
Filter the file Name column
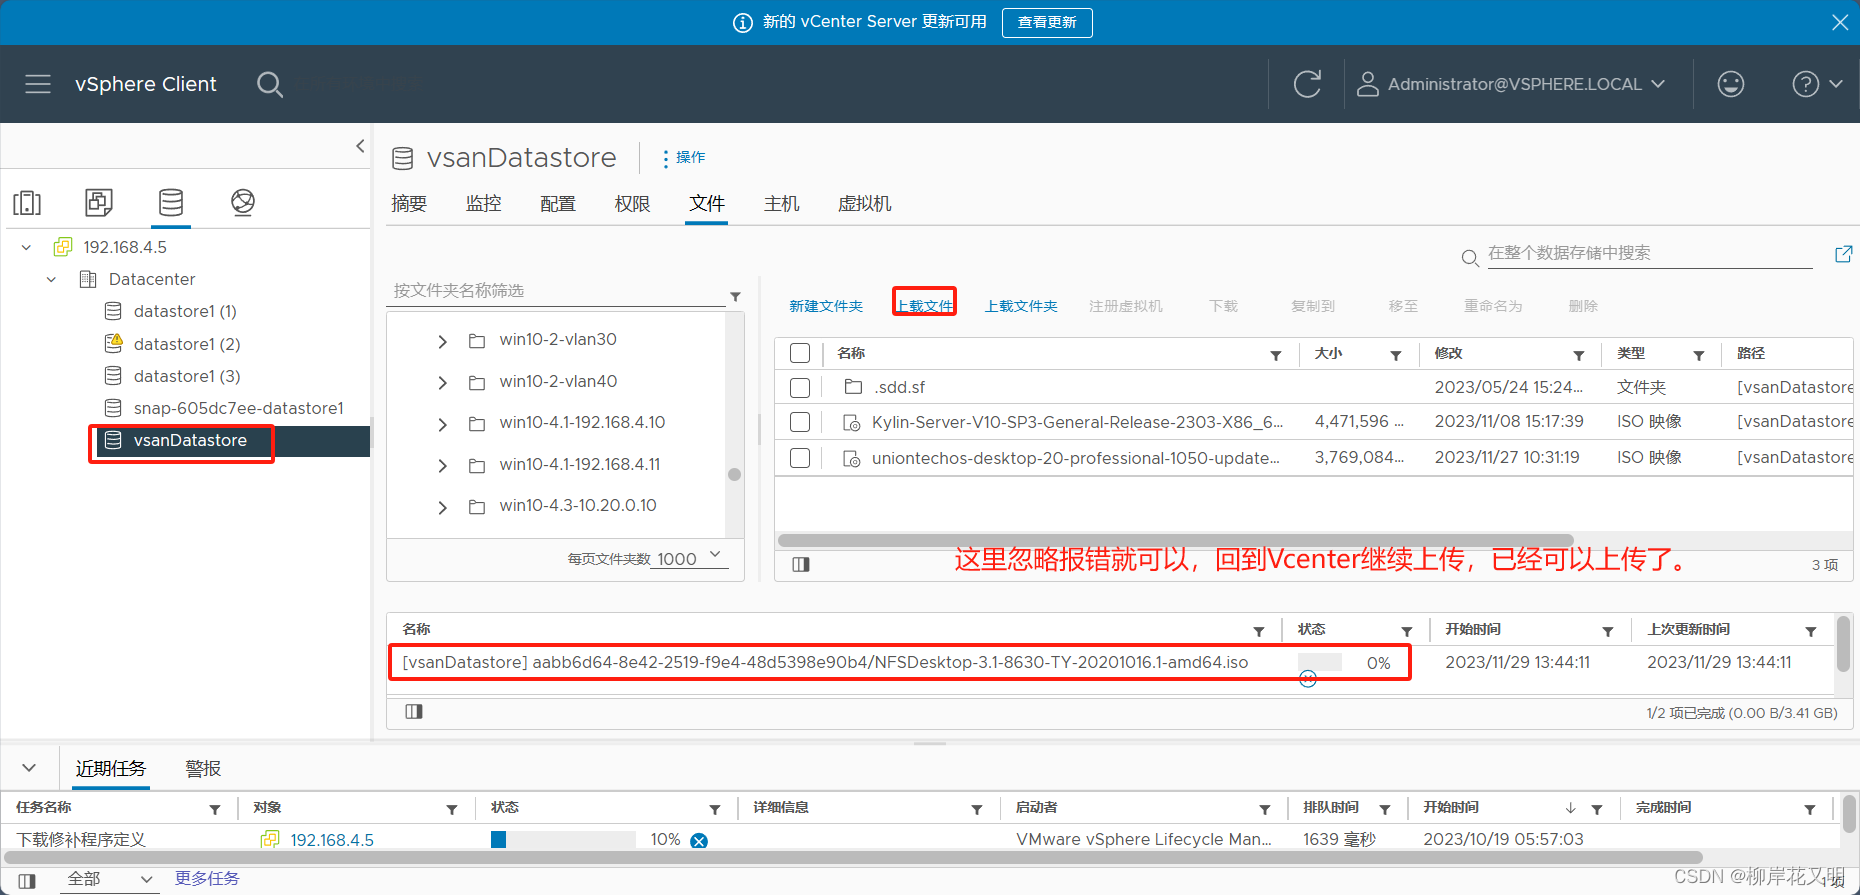(x=1276, y=355)
